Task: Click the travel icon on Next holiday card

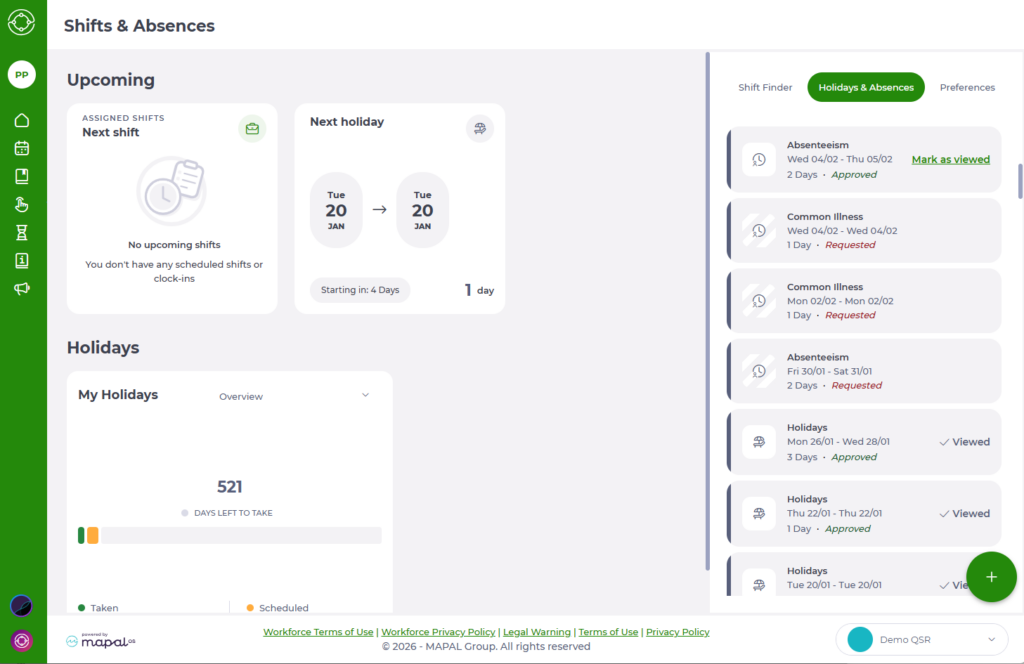Action: pos(480,128)
